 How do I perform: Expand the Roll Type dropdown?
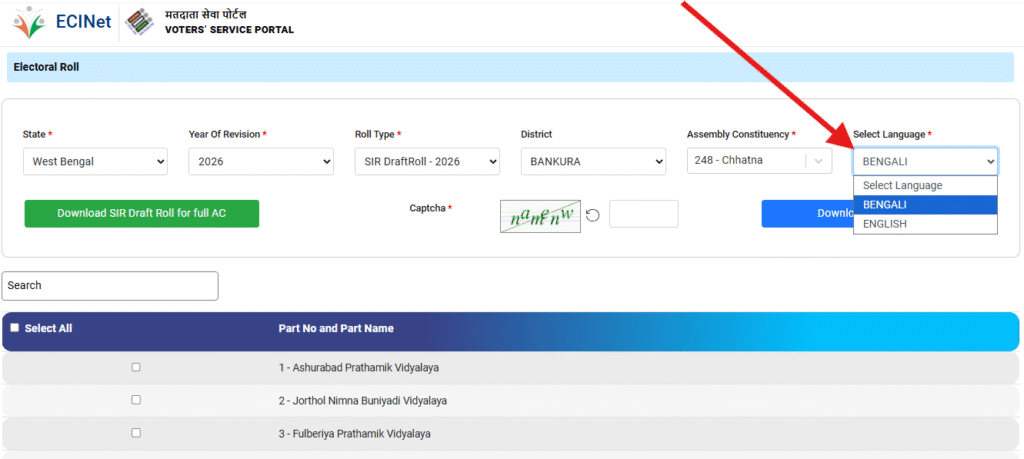pyautogui.click(x=427, y=161)
